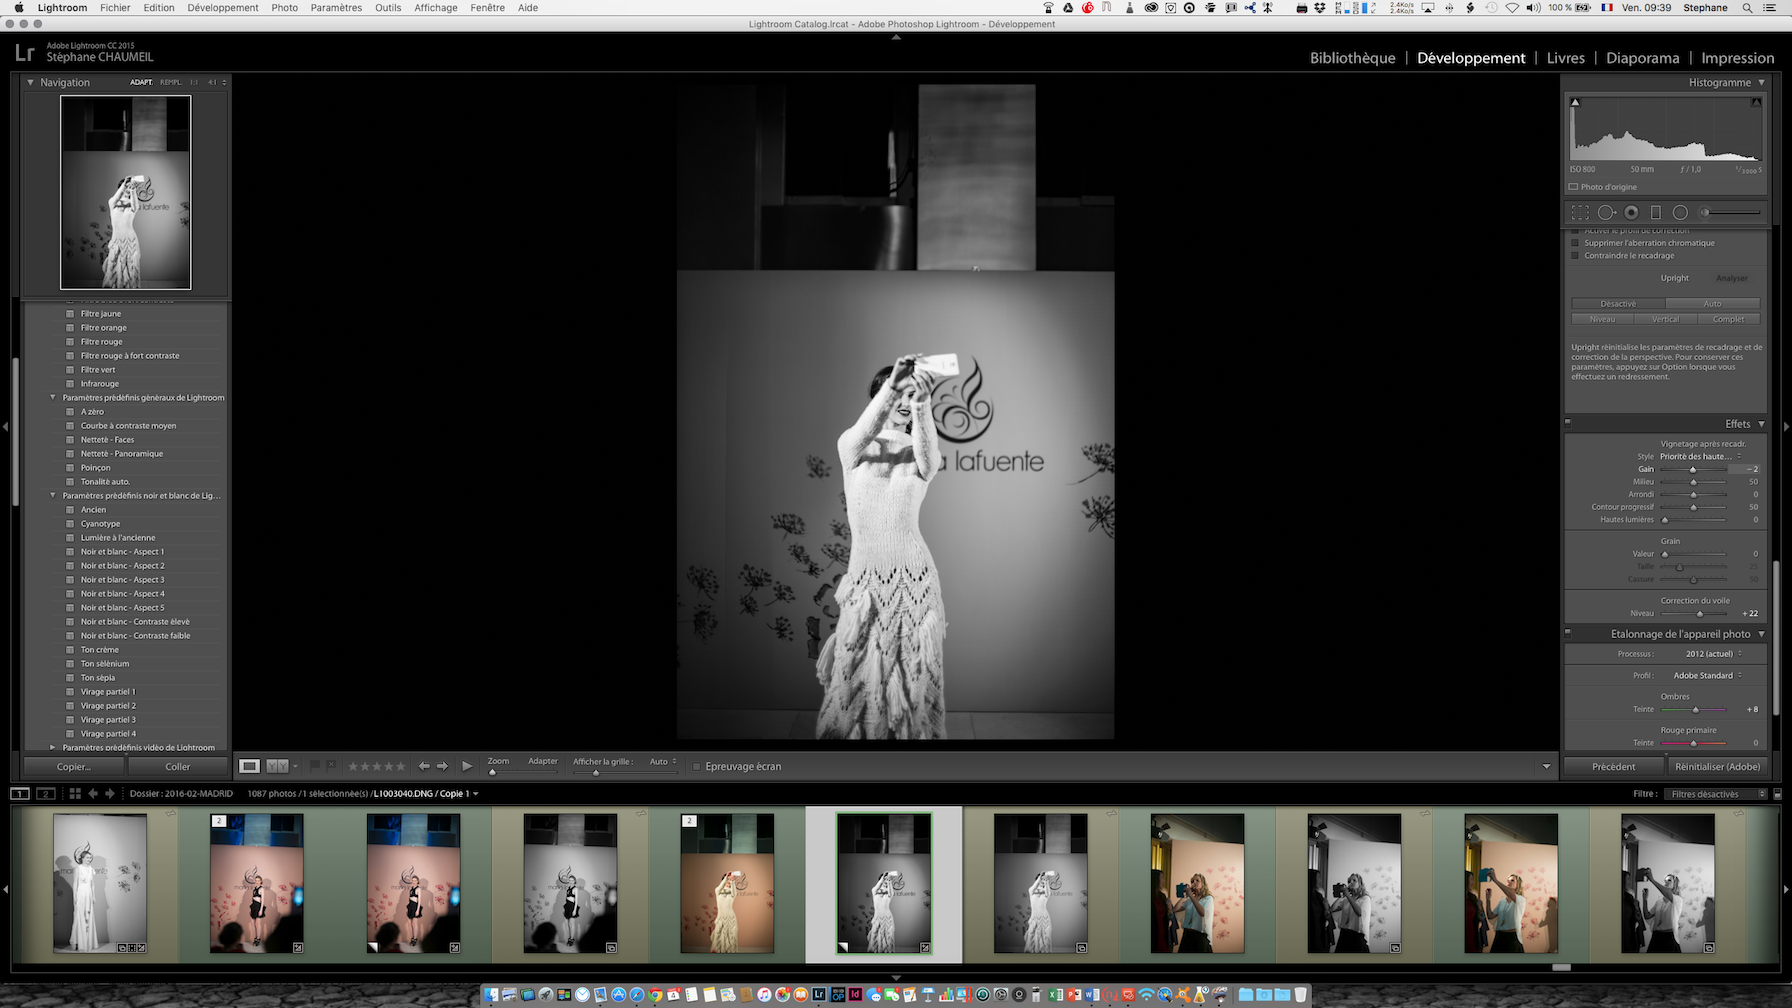Select the radial filter tool
The height and width of the screenshot is (1008, 1792).
tap(1680, 212)
